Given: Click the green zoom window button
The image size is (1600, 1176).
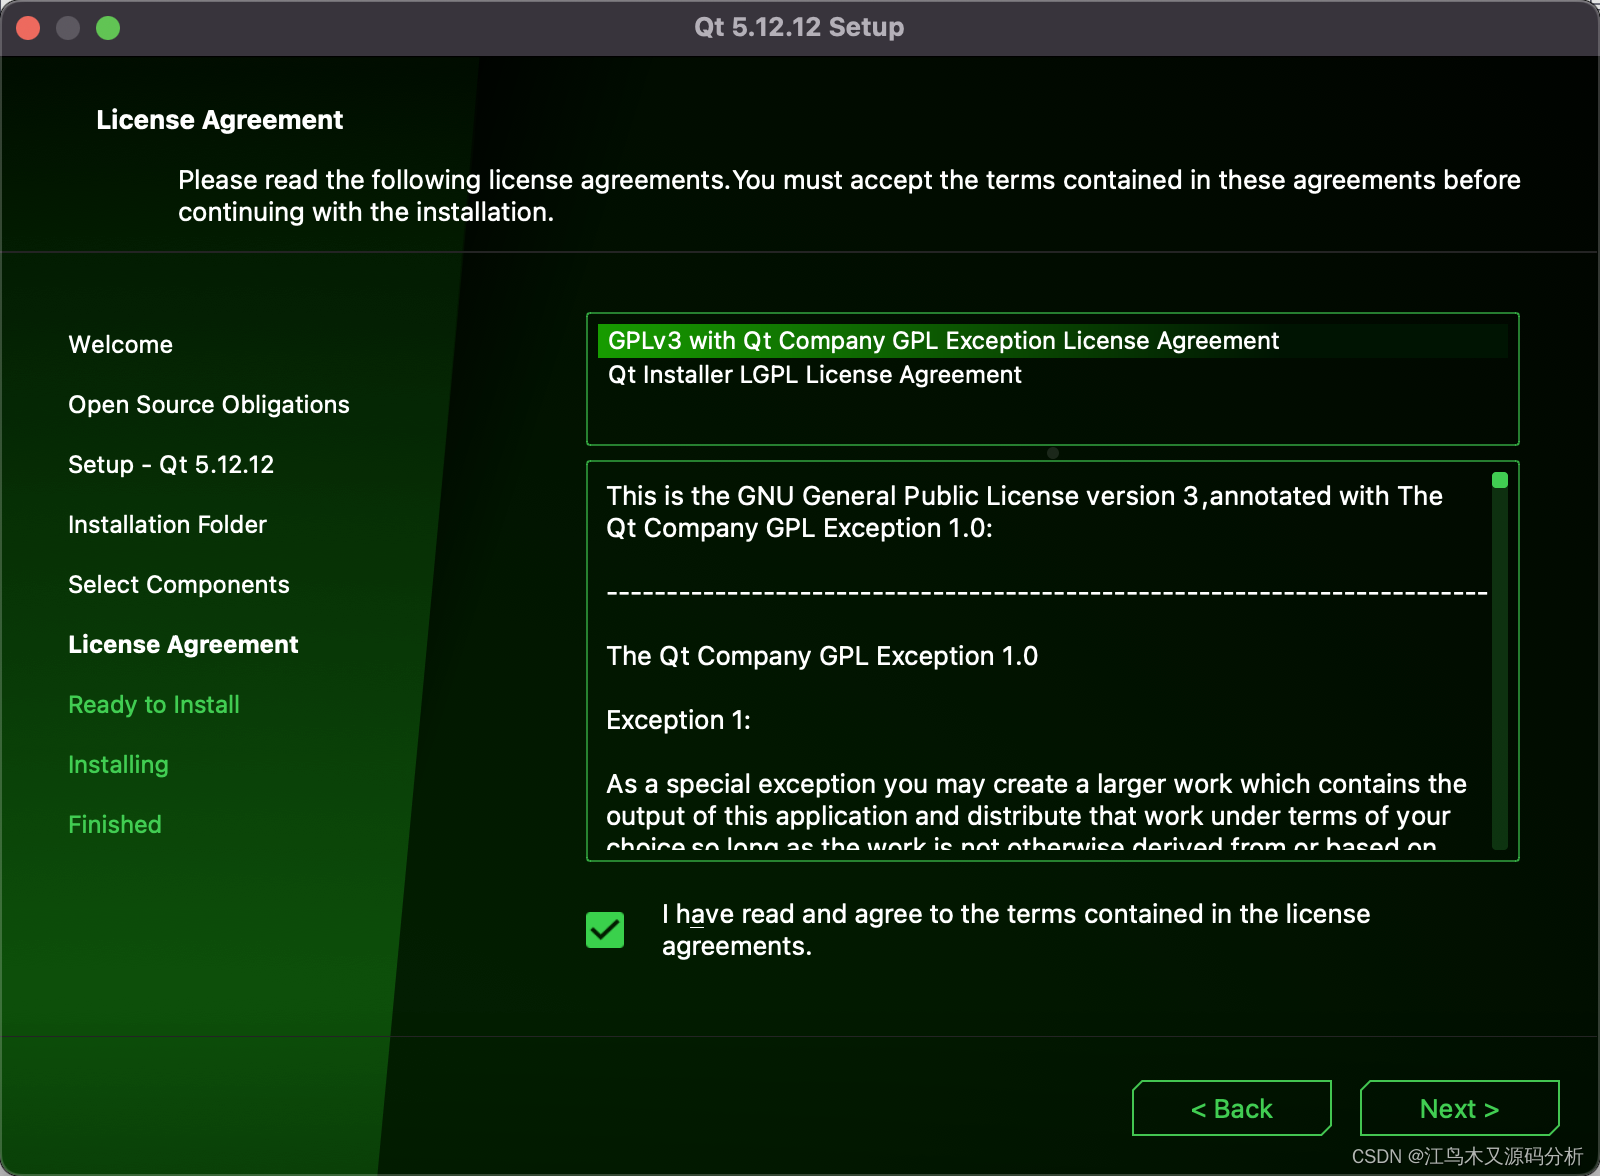Looking at the screenshot, I should pyautogui.click(x=106, y=28).
